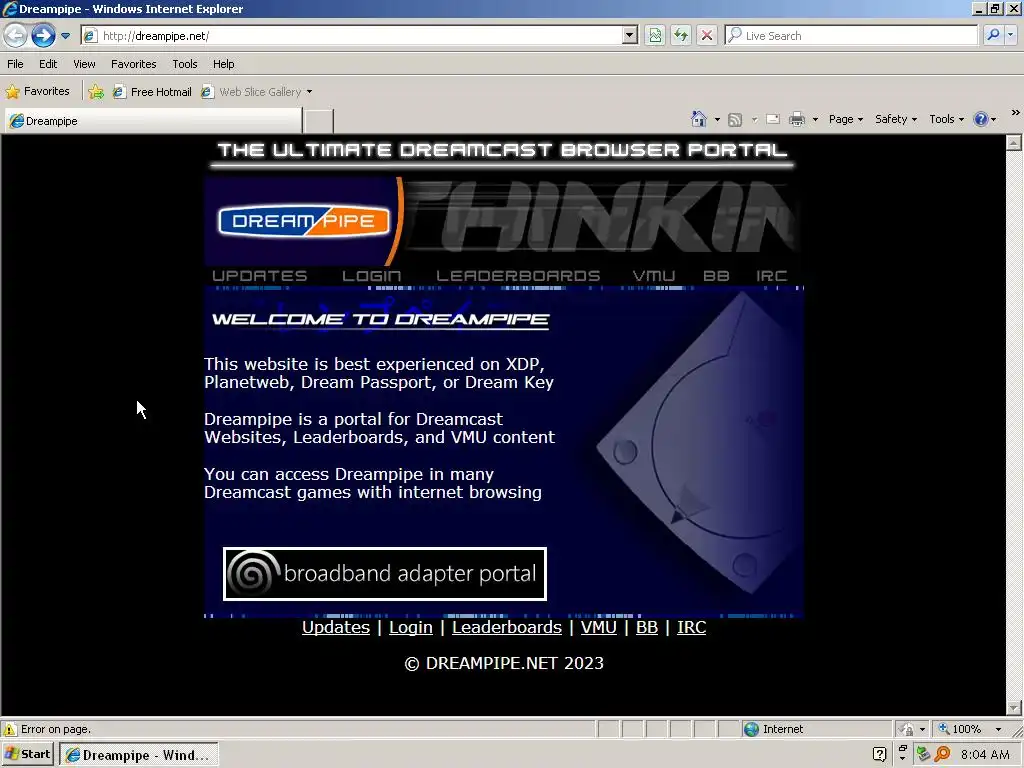Open the Safety dropdown menu
Screen dimensions: 1024x768
[x=896, y=119]
